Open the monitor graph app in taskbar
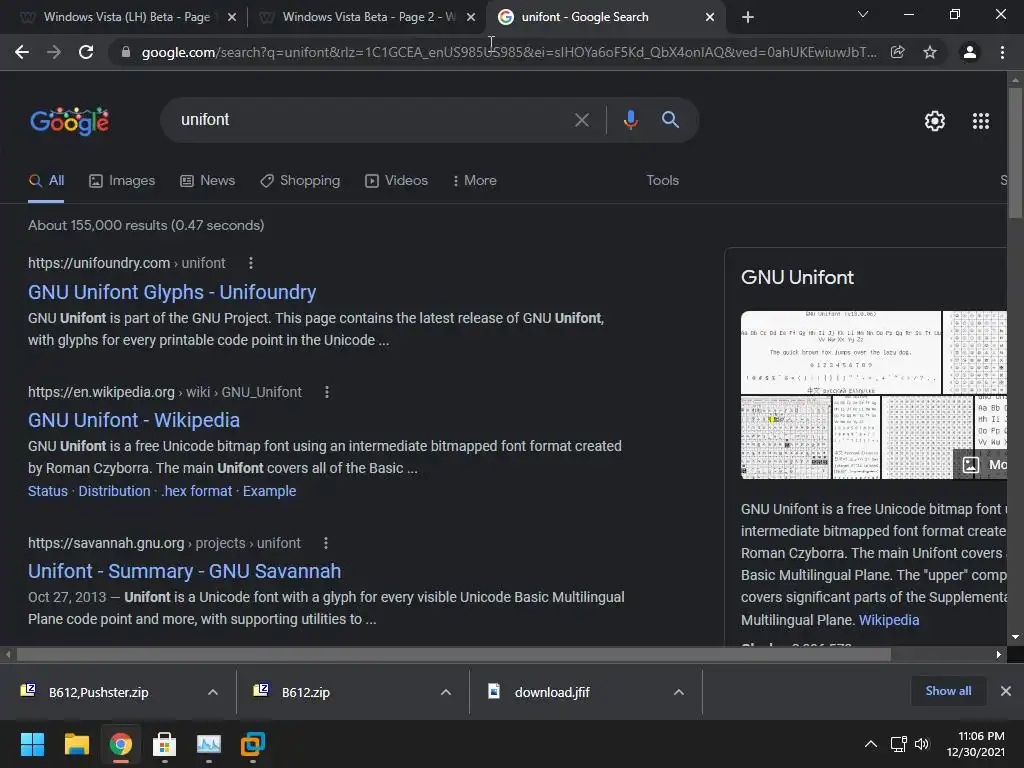The width and height of the screenshot is (1024, 768). pos(209,744)
